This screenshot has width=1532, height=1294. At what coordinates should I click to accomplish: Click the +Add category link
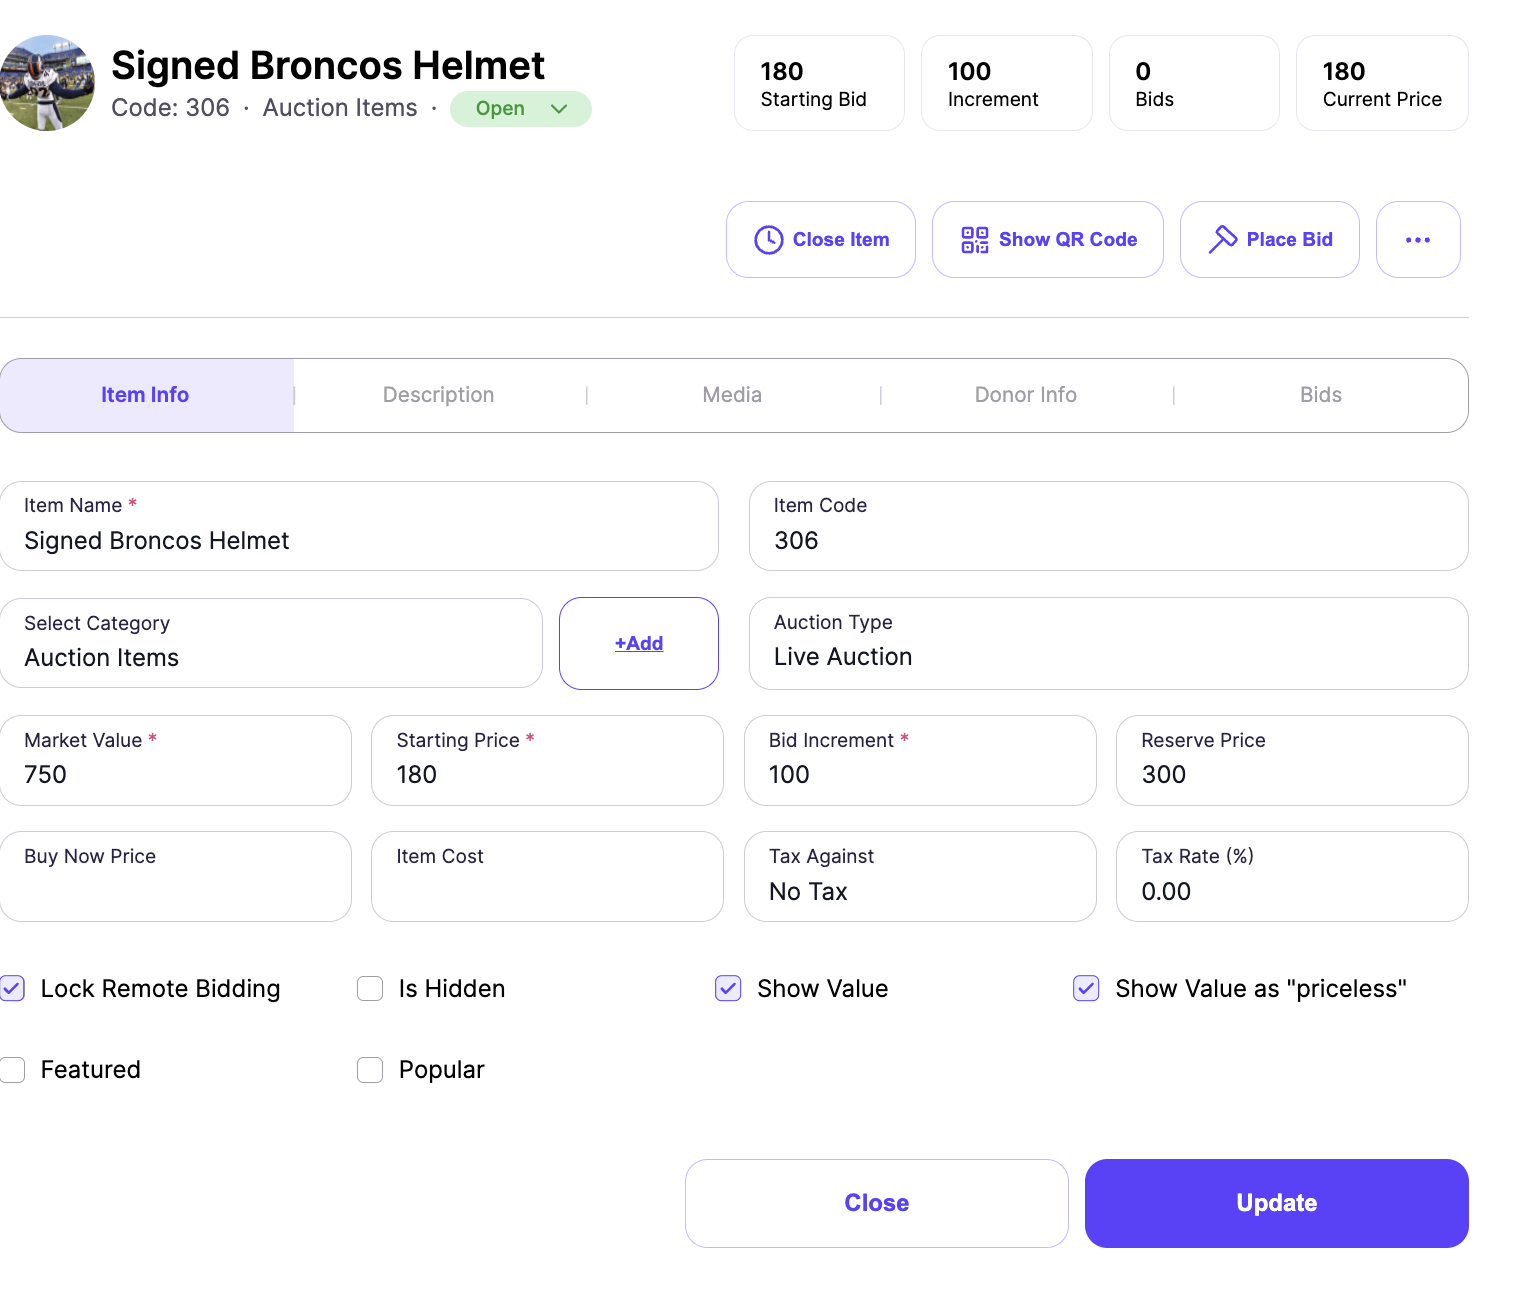click(639, 643)
